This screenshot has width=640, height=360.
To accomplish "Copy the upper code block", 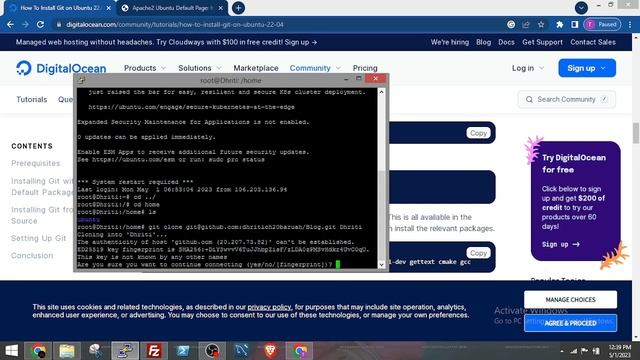I will tap(478, 133).
